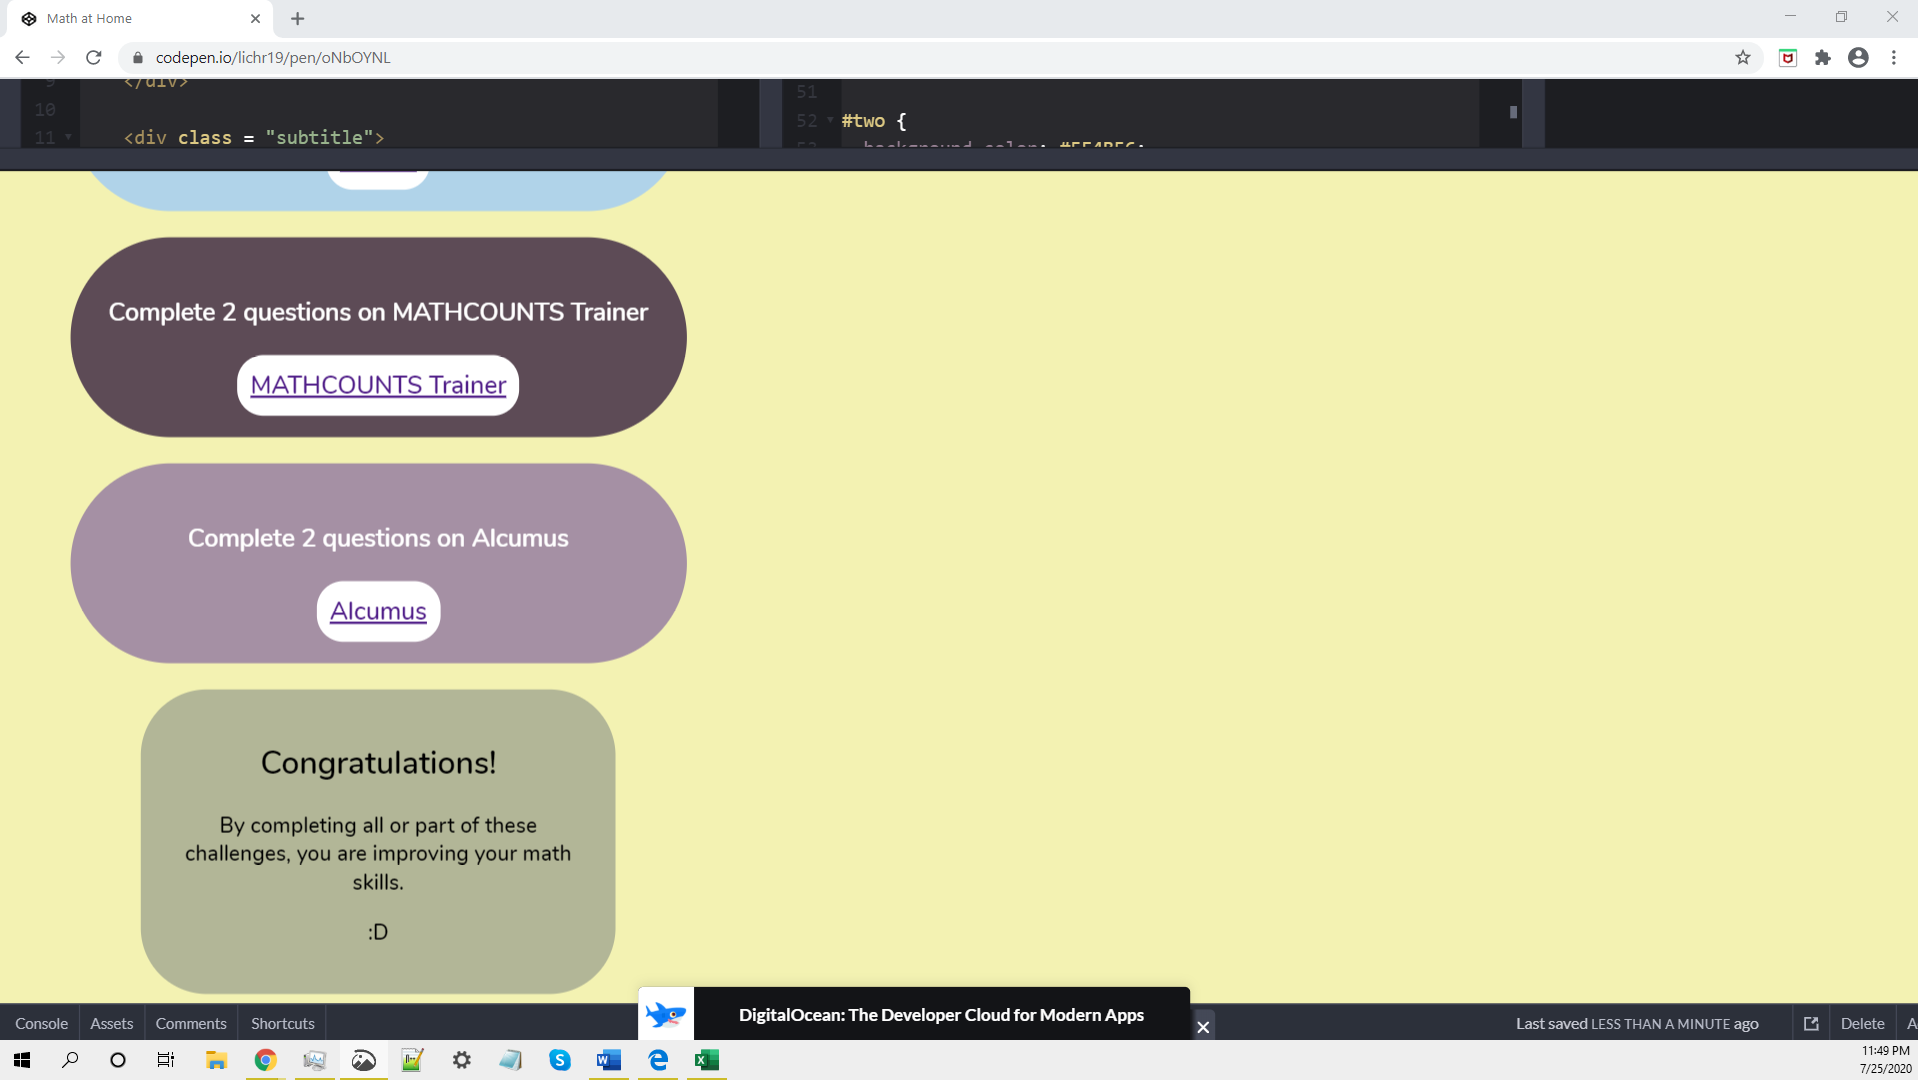Click the 'By completing all or part' paragraph
This screenshot has height=1080, width=1918.
(x=378, y=853)
